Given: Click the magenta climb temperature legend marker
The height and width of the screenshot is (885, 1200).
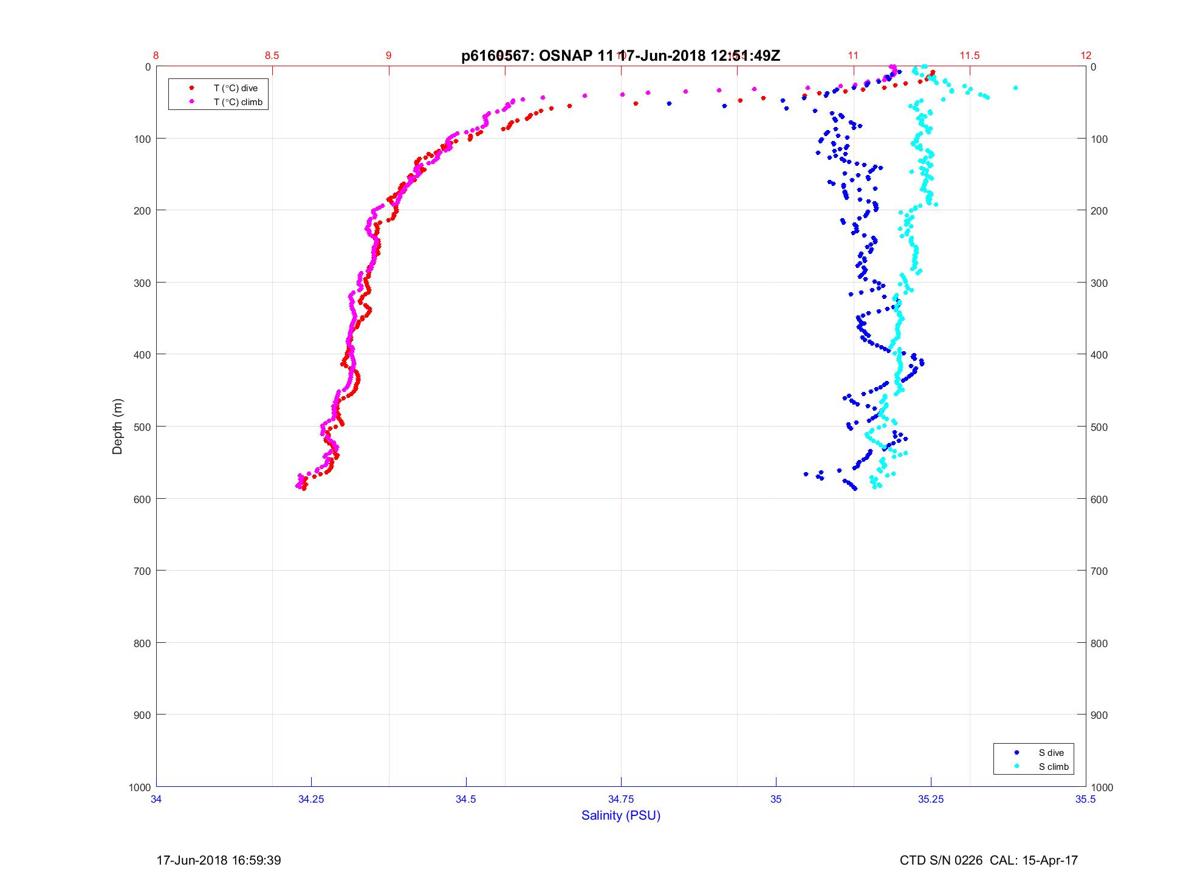Looking at the screenshot, I should (x=190, y=102).
